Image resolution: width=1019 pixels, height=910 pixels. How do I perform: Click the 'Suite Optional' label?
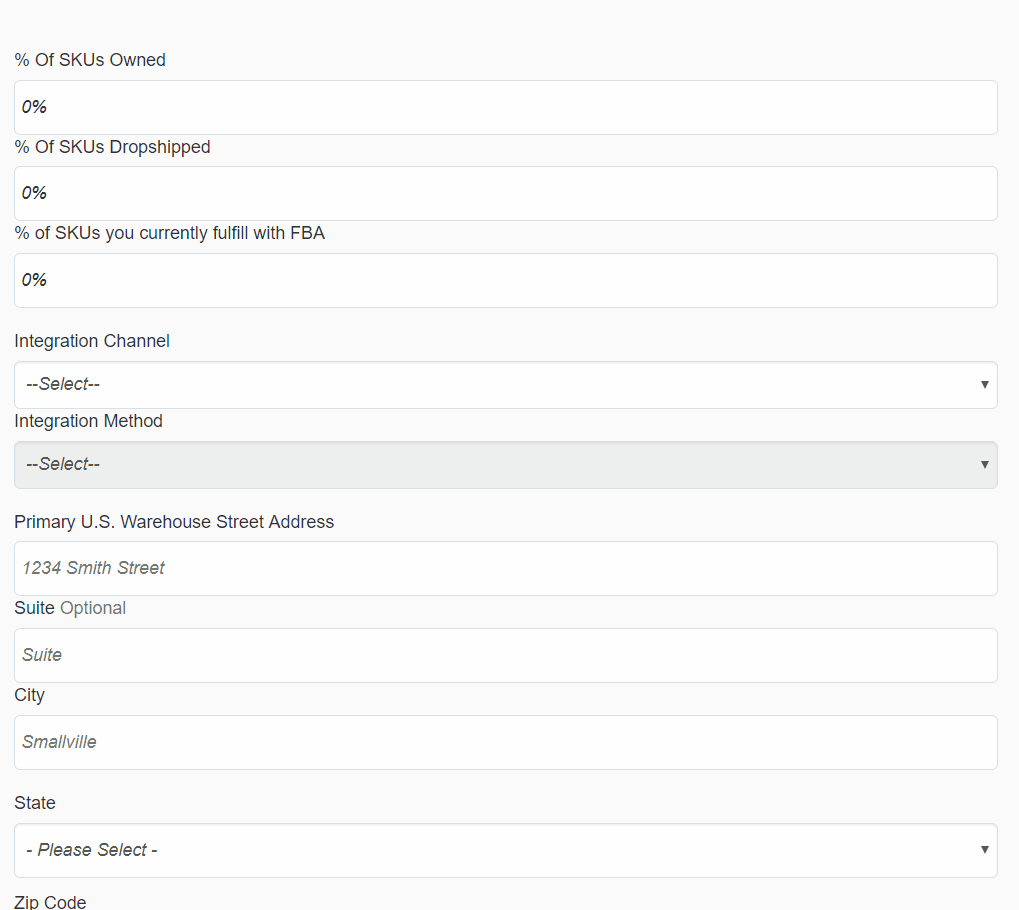(x=70, y=608)
